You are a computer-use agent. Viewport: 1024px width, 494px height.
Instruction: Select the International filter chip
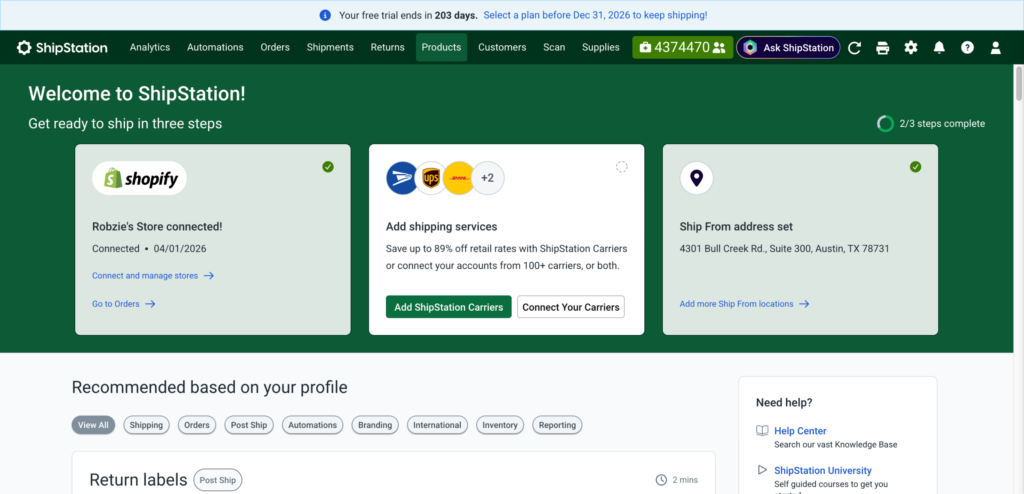point(438,425)
